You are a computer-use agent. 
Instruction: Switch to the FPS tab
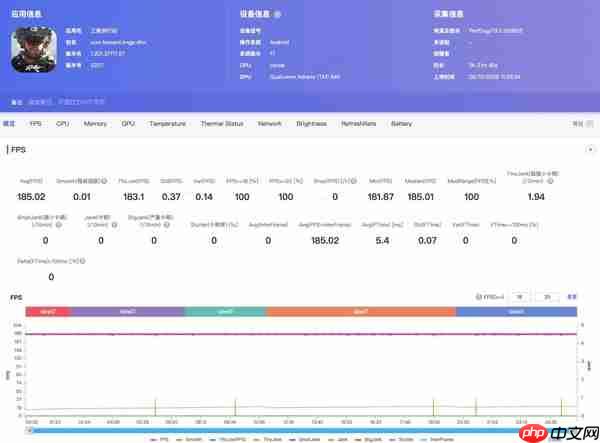pos(36,124)
